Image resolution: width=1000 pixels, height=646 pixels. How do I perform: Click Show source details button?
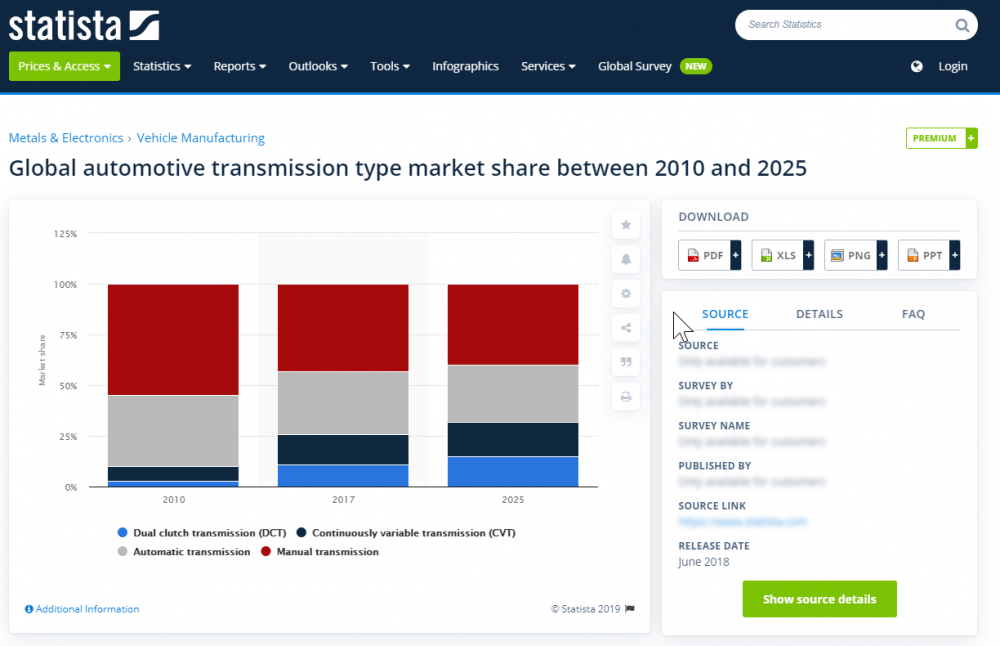[x=819, y=599]
